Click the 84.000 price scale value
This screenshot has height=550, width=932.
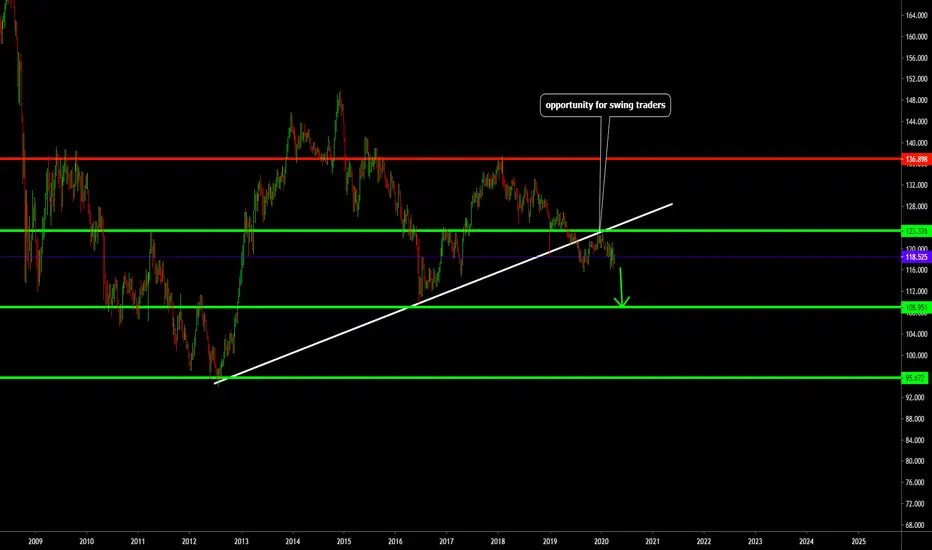pyautogui.click(x=917, y=440)
